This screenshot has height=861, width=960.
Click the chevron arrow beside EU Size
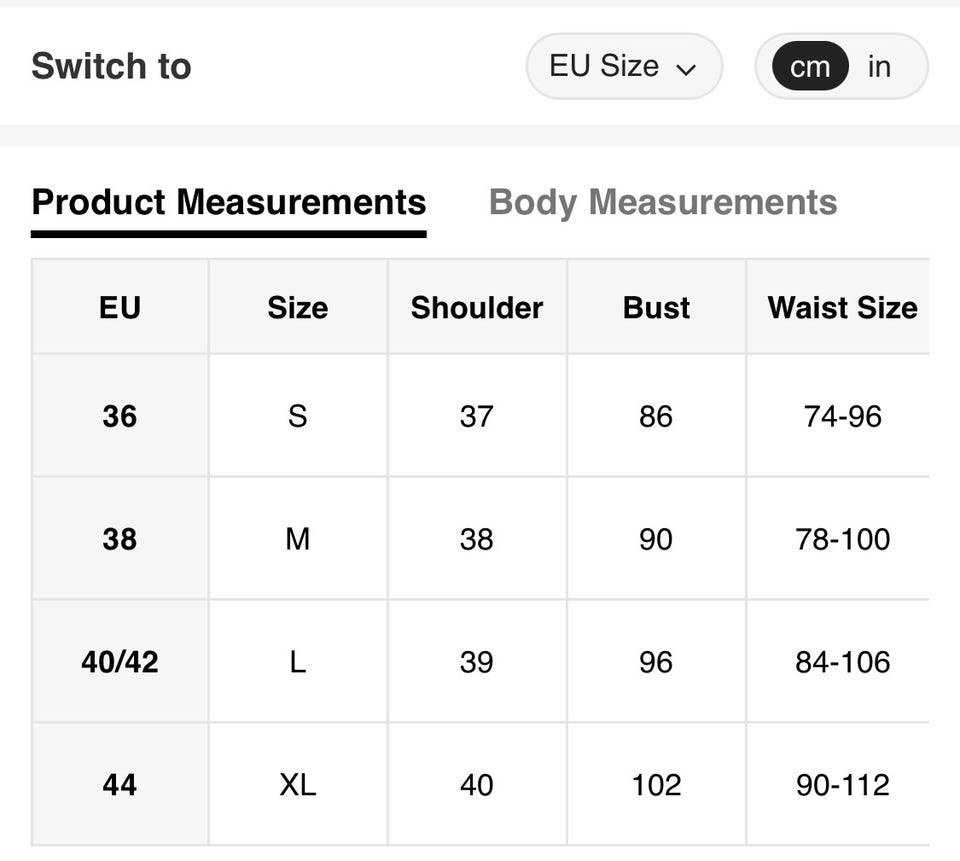click(686, 70)
